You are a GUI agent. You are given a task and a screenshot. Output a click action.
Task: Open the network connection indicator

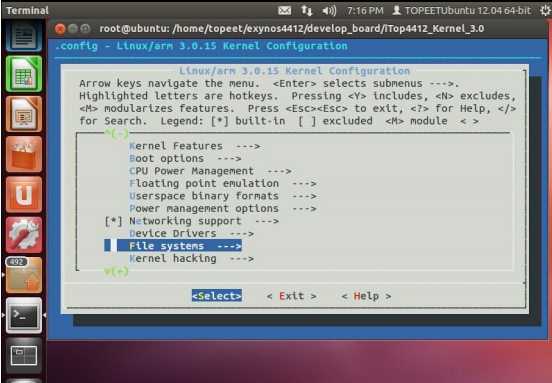307,11
